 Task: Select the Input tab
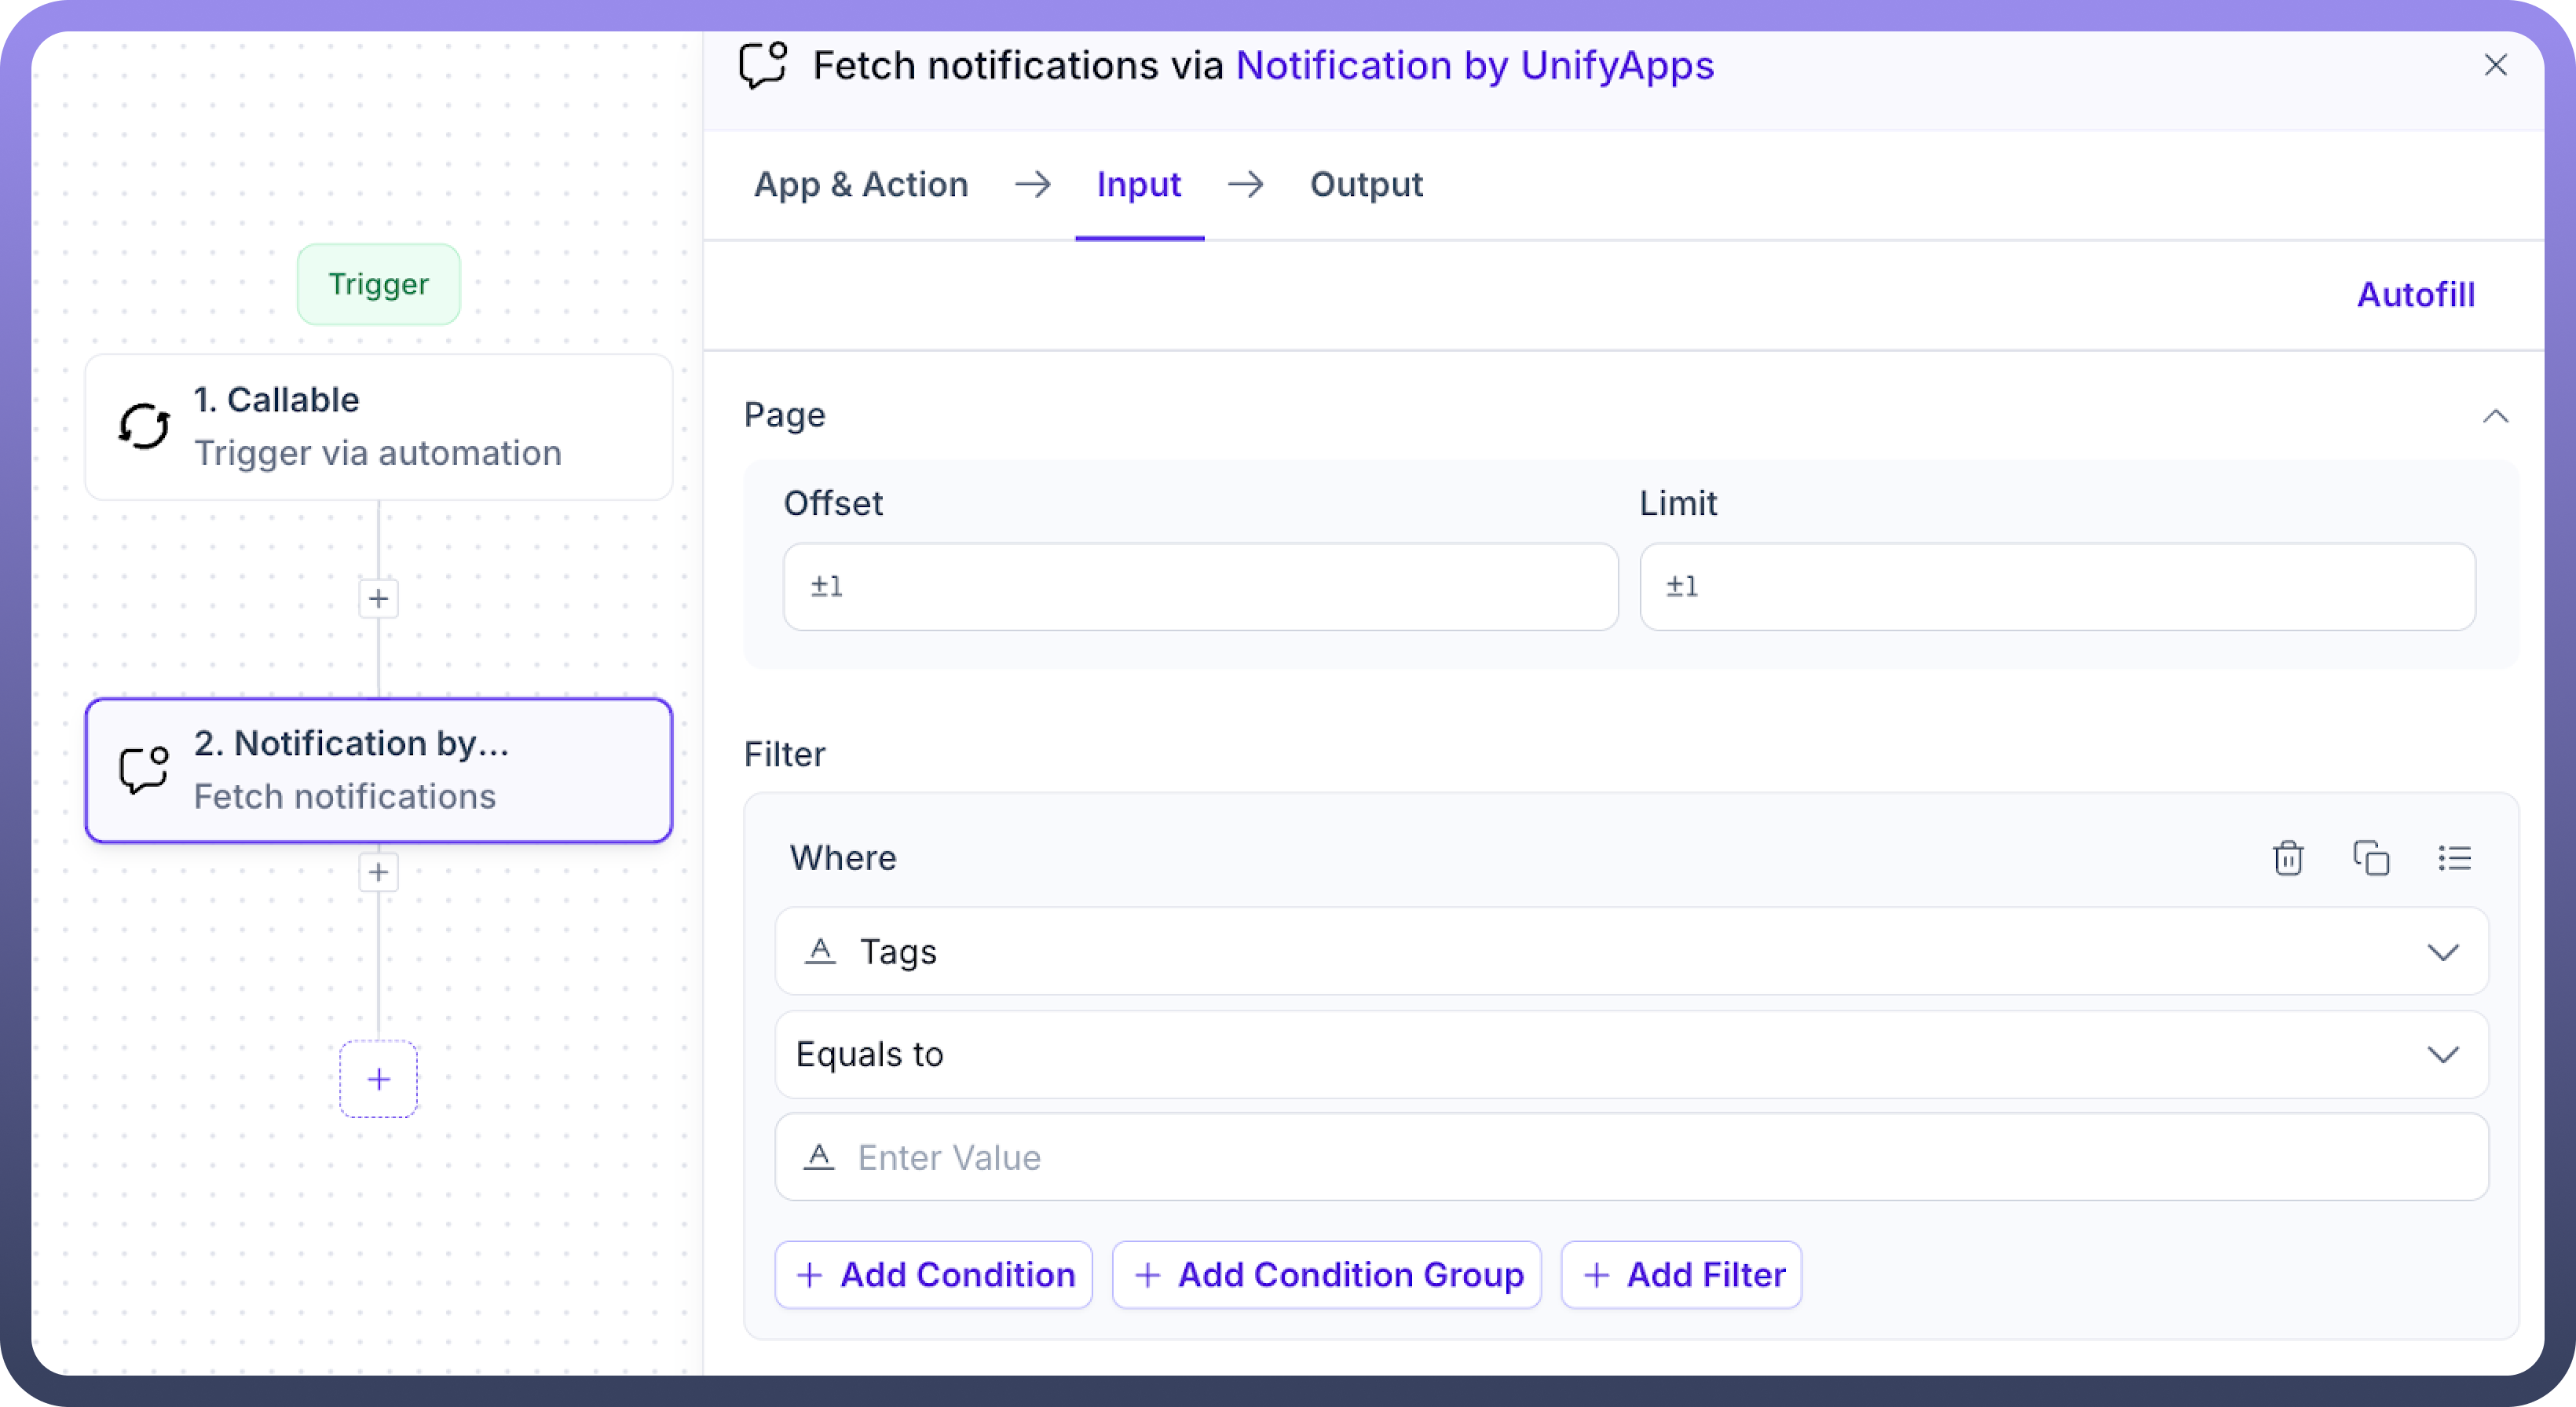click(x=1138, y=184)
